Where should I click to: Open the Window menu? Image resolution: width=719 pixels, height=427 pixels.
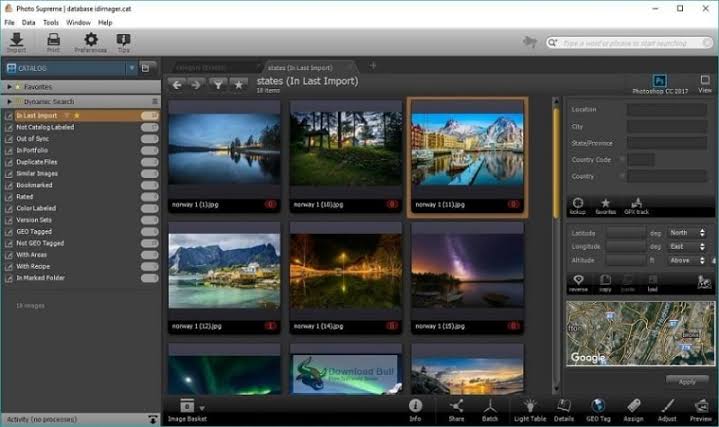click(78, 22)
